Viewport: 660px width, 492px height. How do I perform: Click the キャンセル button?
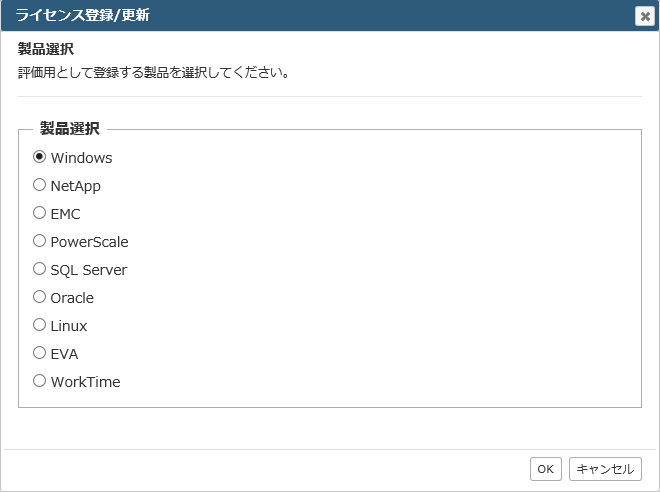(x=605, y=469)
